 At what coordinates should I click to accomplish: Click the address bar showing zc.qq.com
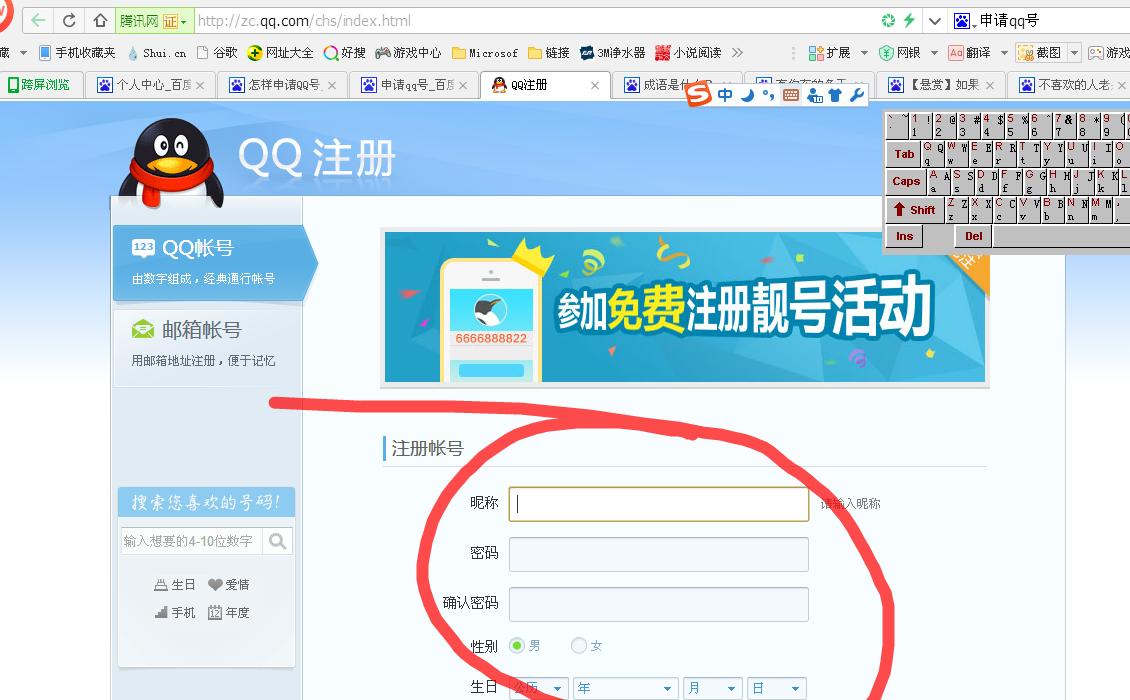point(533,21)
